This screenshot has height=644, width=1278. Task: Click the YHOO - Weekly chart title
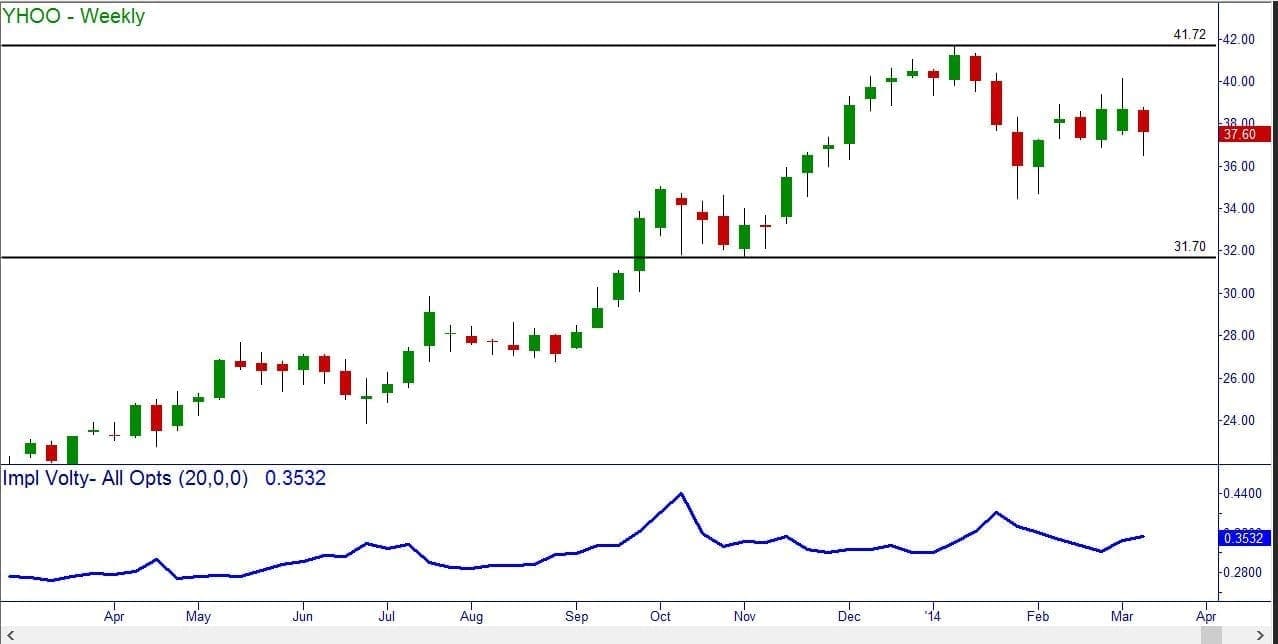point(74,16)
